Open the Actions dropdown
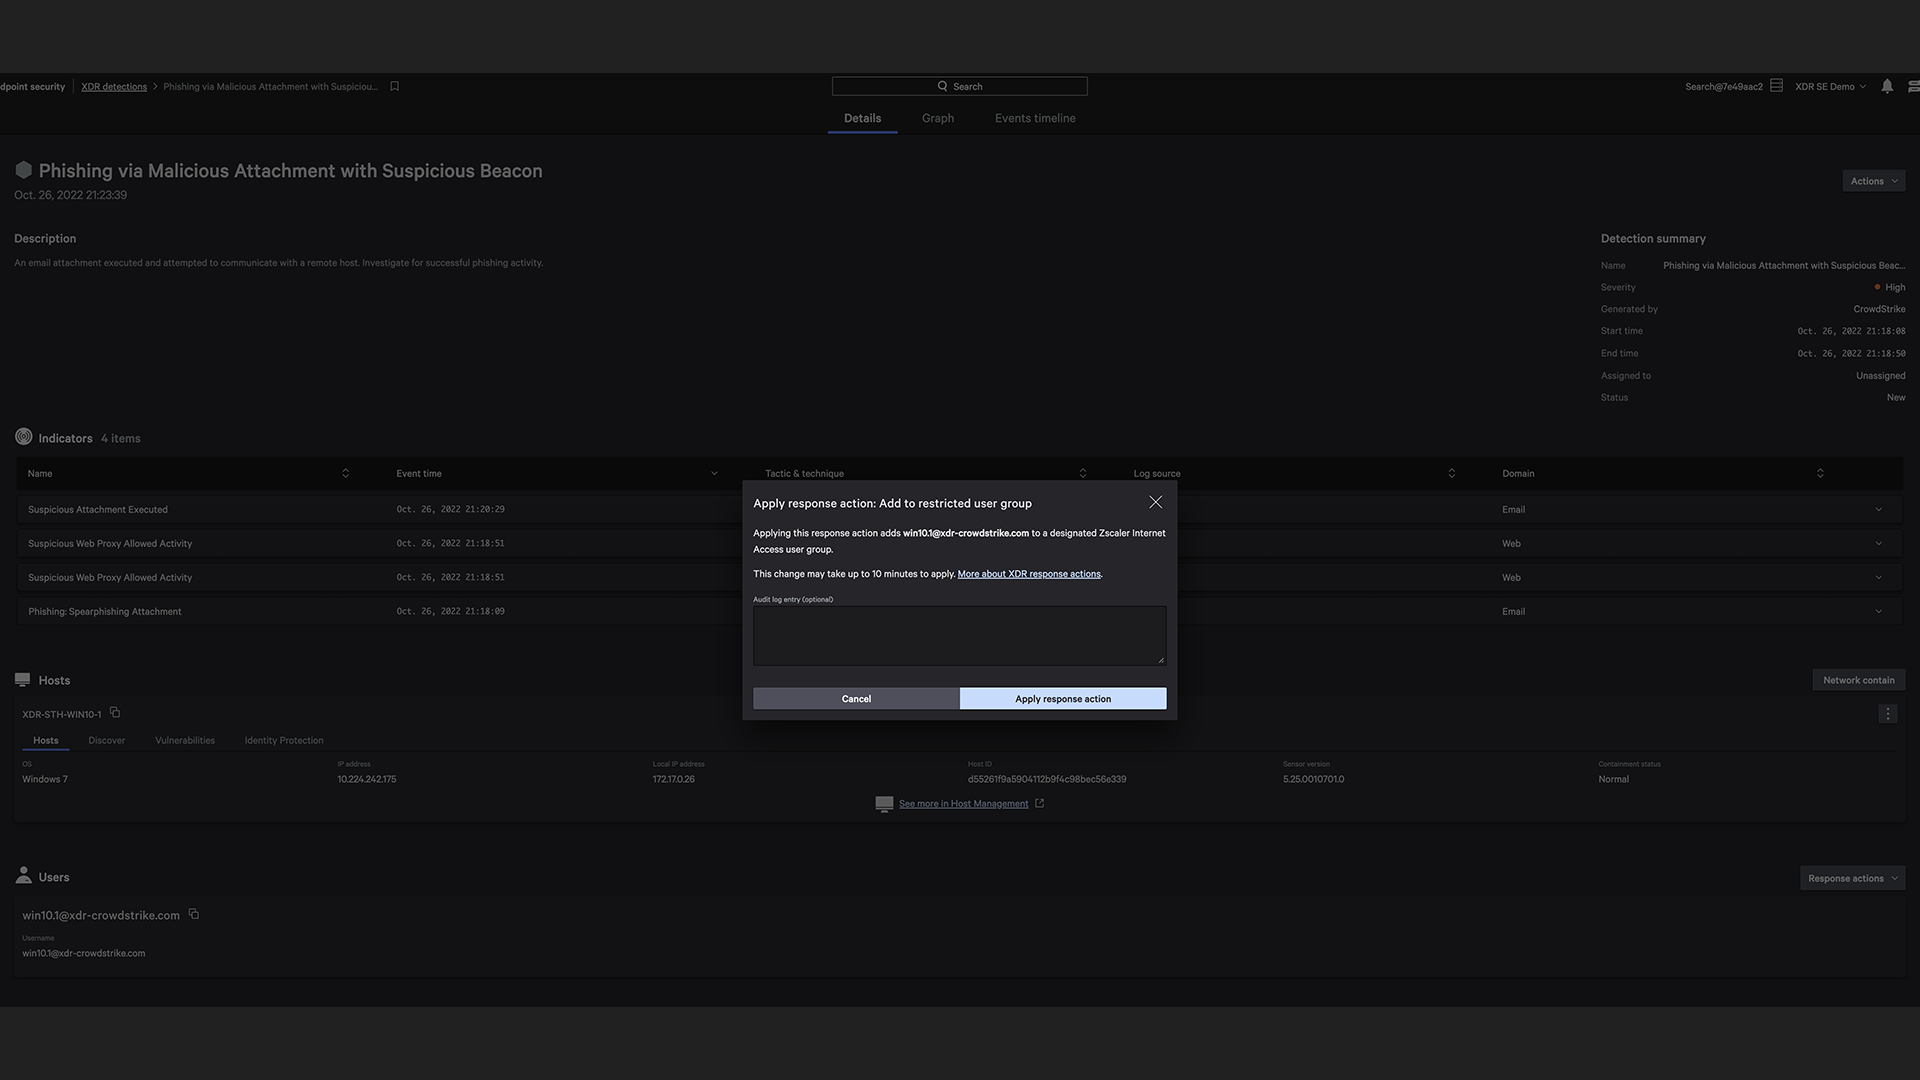Viewport: 1920px width, 1080px height. [x=1873, y=181]
